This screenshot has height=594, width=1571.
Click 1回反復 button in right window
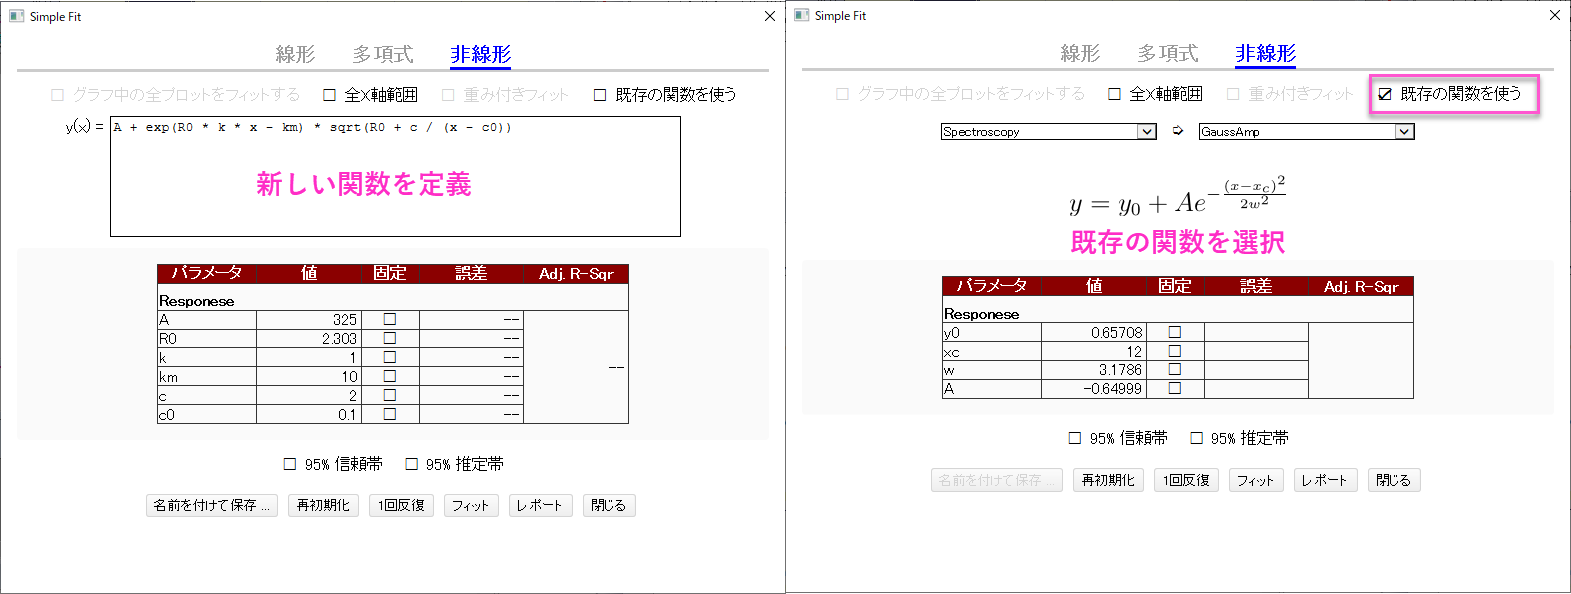1186,480
